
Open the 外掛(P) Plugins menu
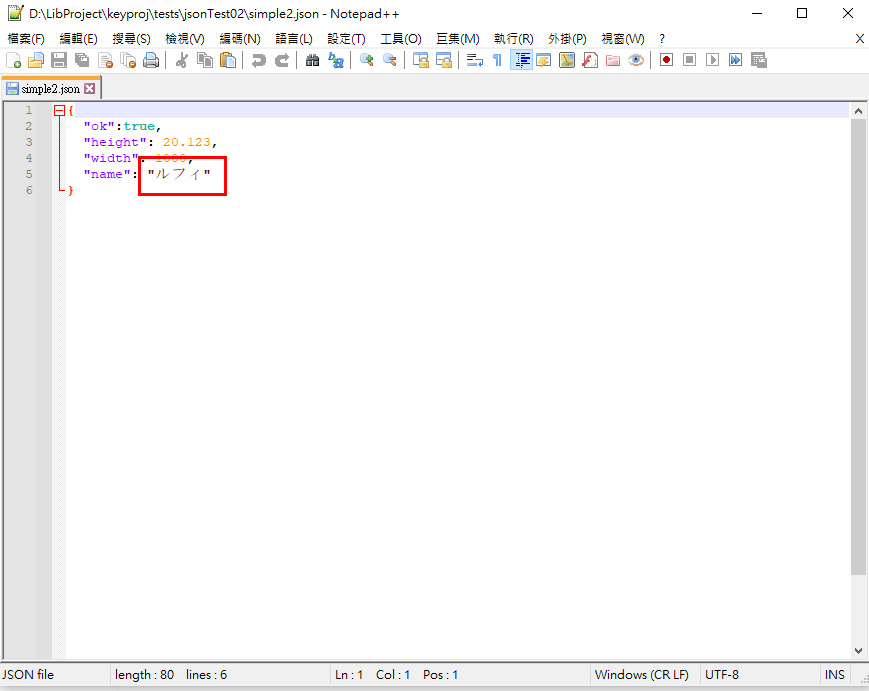coord(567,39)
